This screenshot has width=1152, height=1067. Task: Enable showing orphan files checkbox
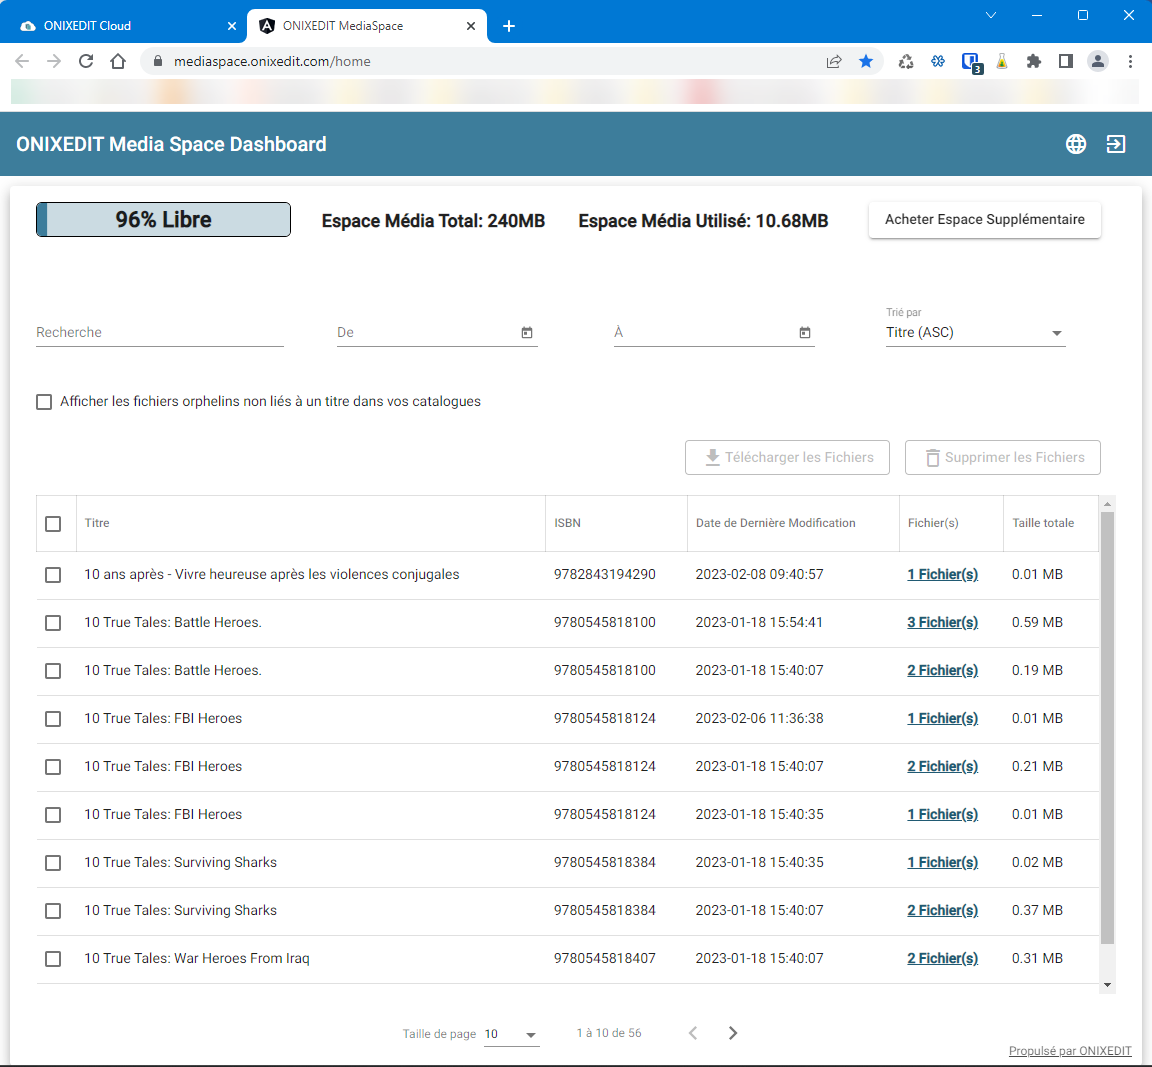[44, 402]
